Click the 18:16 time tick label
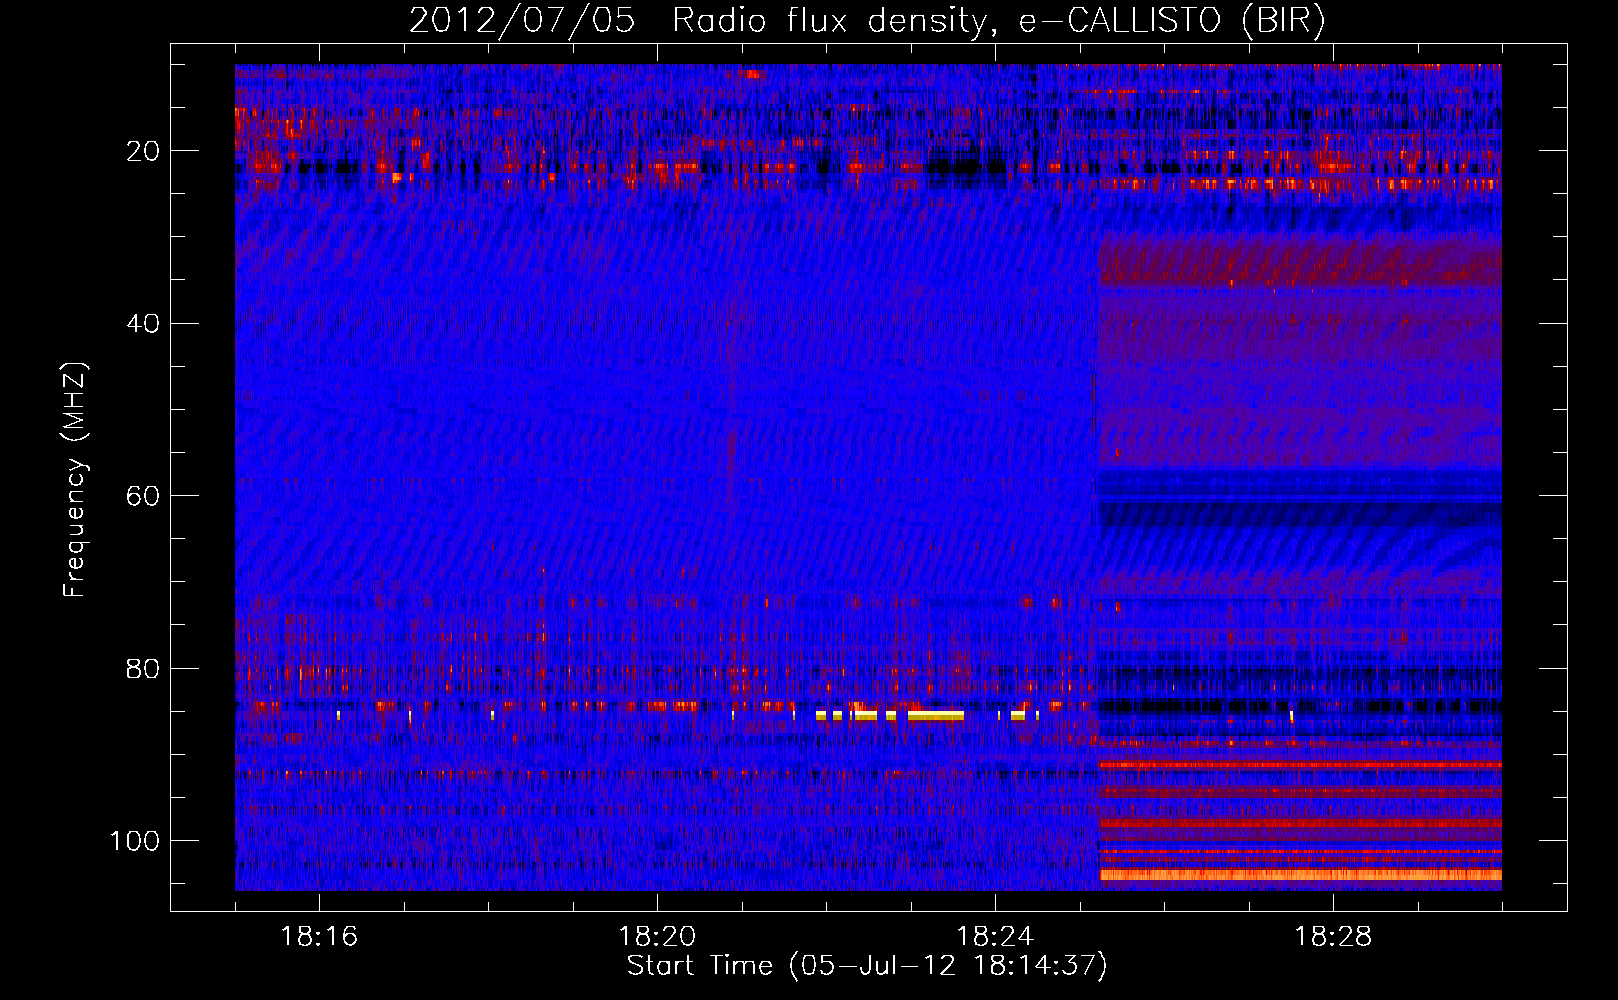 click(319, 937)
